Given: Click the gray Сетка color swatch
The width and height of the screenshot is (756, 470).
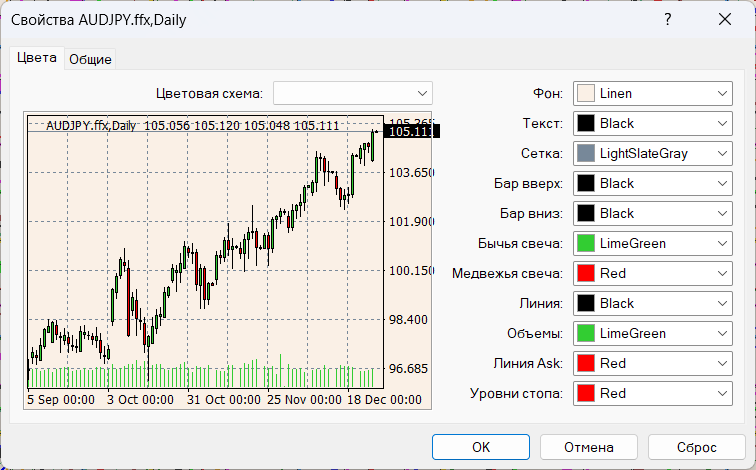Looking at the screenshot, I should tap(586, 153).
